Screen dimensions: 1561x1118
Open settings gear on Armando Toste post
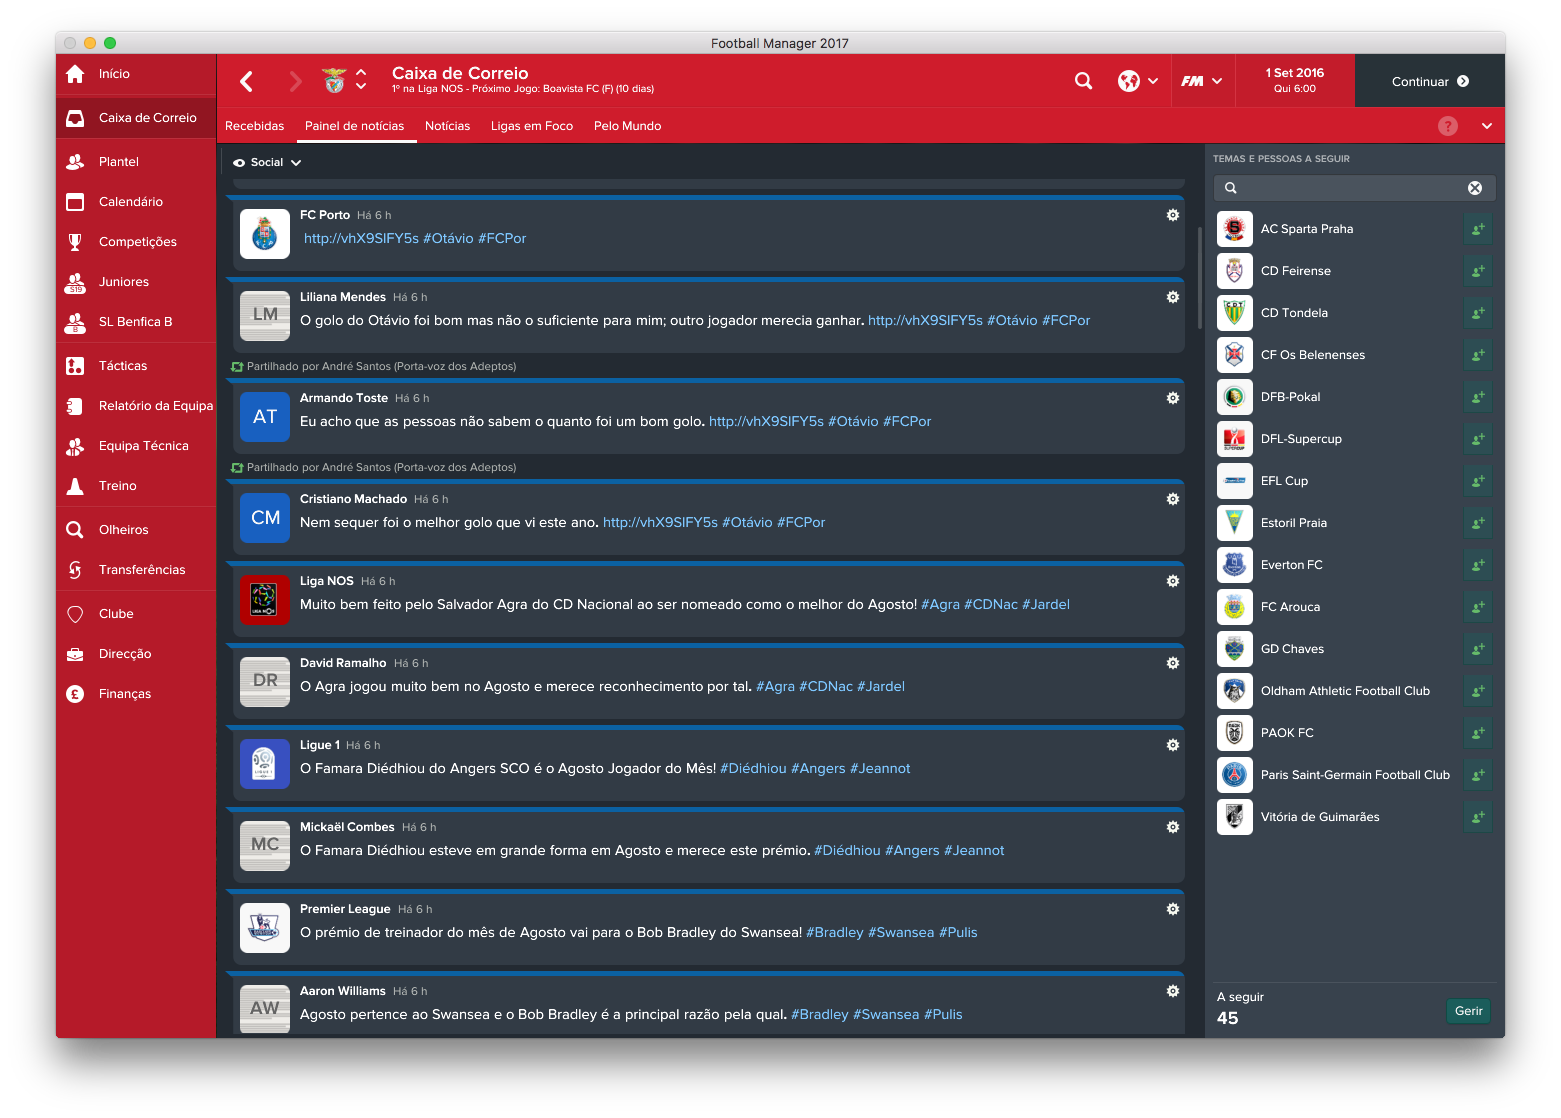(1173, 398)
